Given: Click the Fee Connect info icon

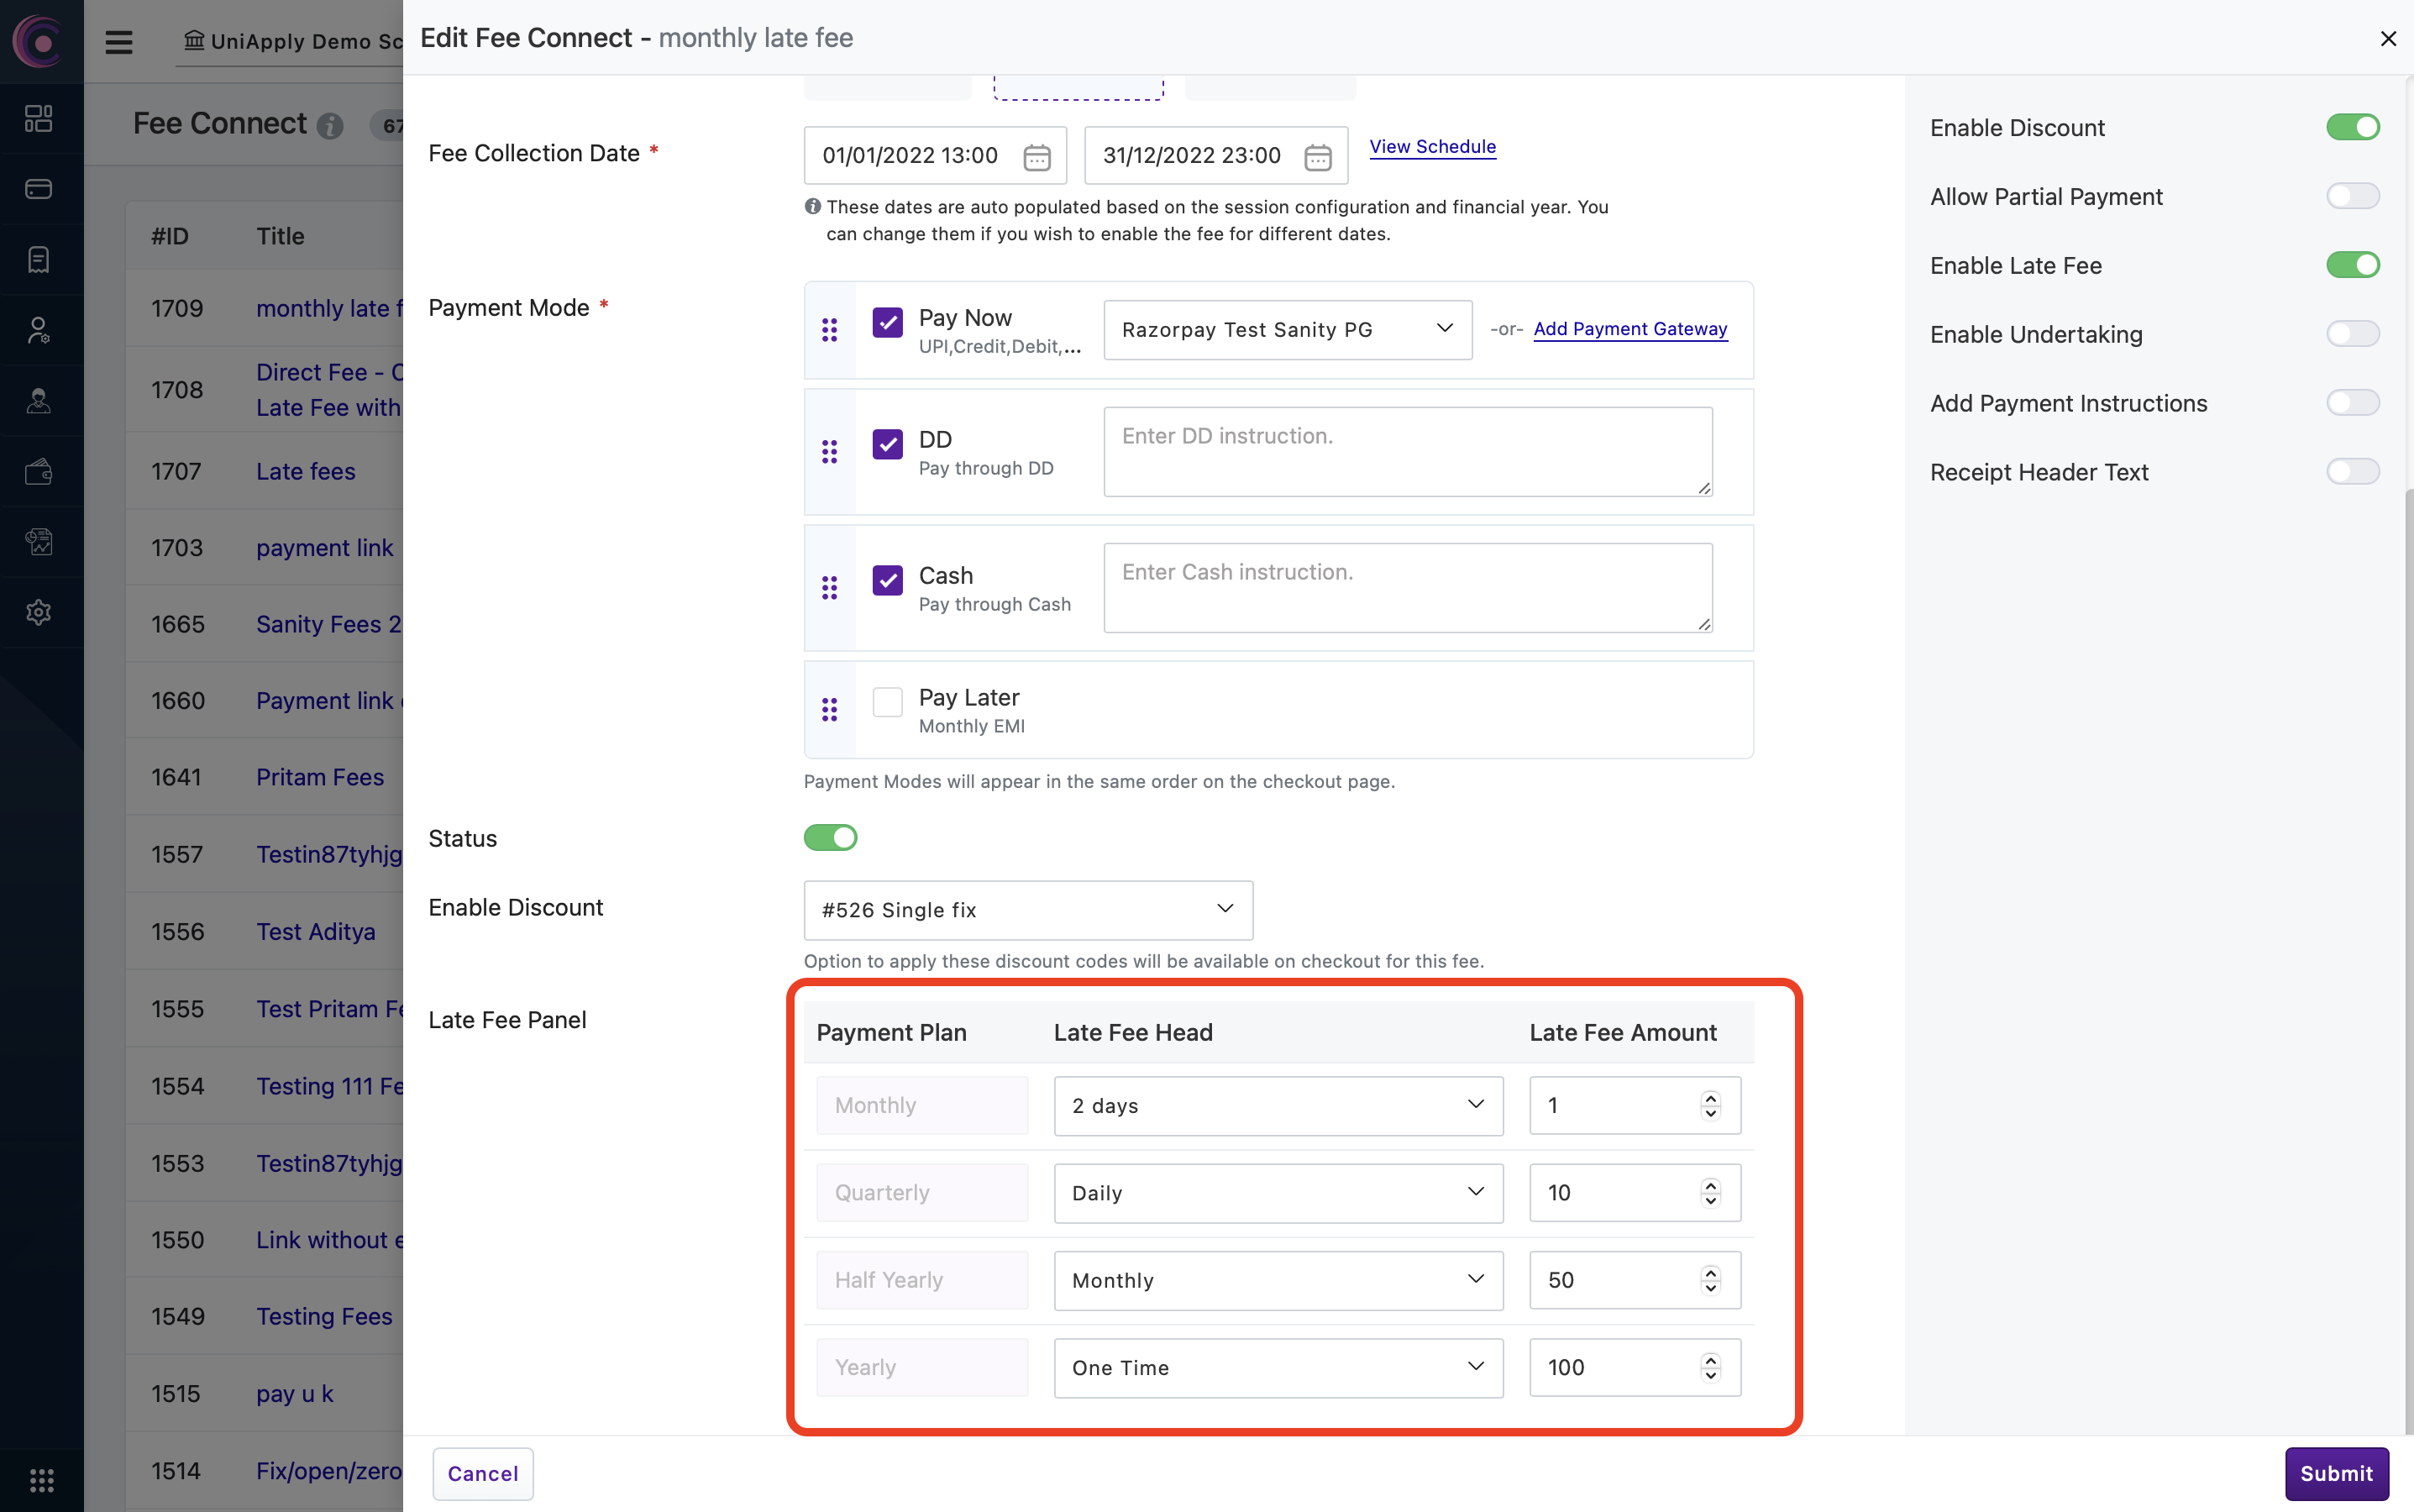Looking at the screenshot, I should [x=330, y=125].
